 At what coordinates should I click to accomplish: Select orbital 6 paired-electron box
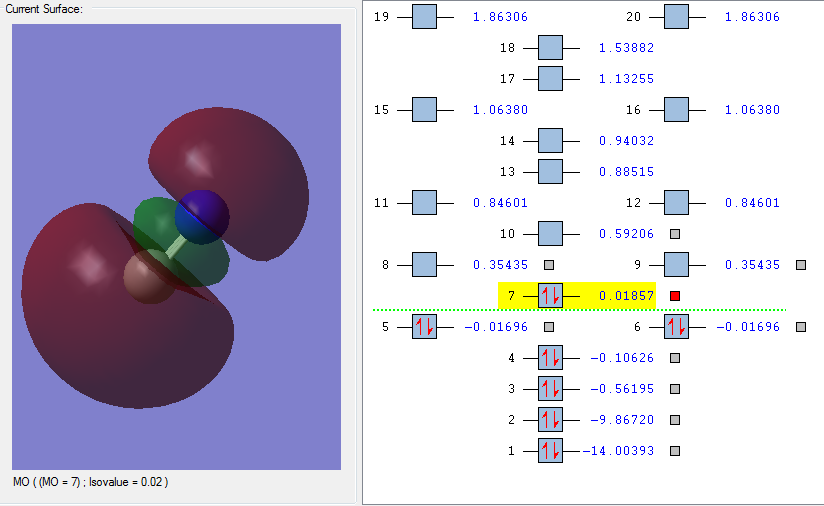click(x=676, y=327)
